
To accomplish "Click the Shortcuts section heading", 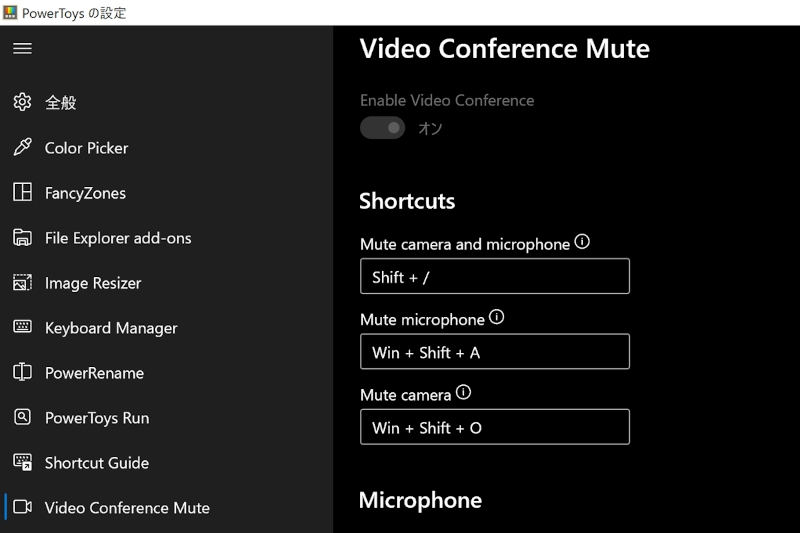I will [407, 201].
